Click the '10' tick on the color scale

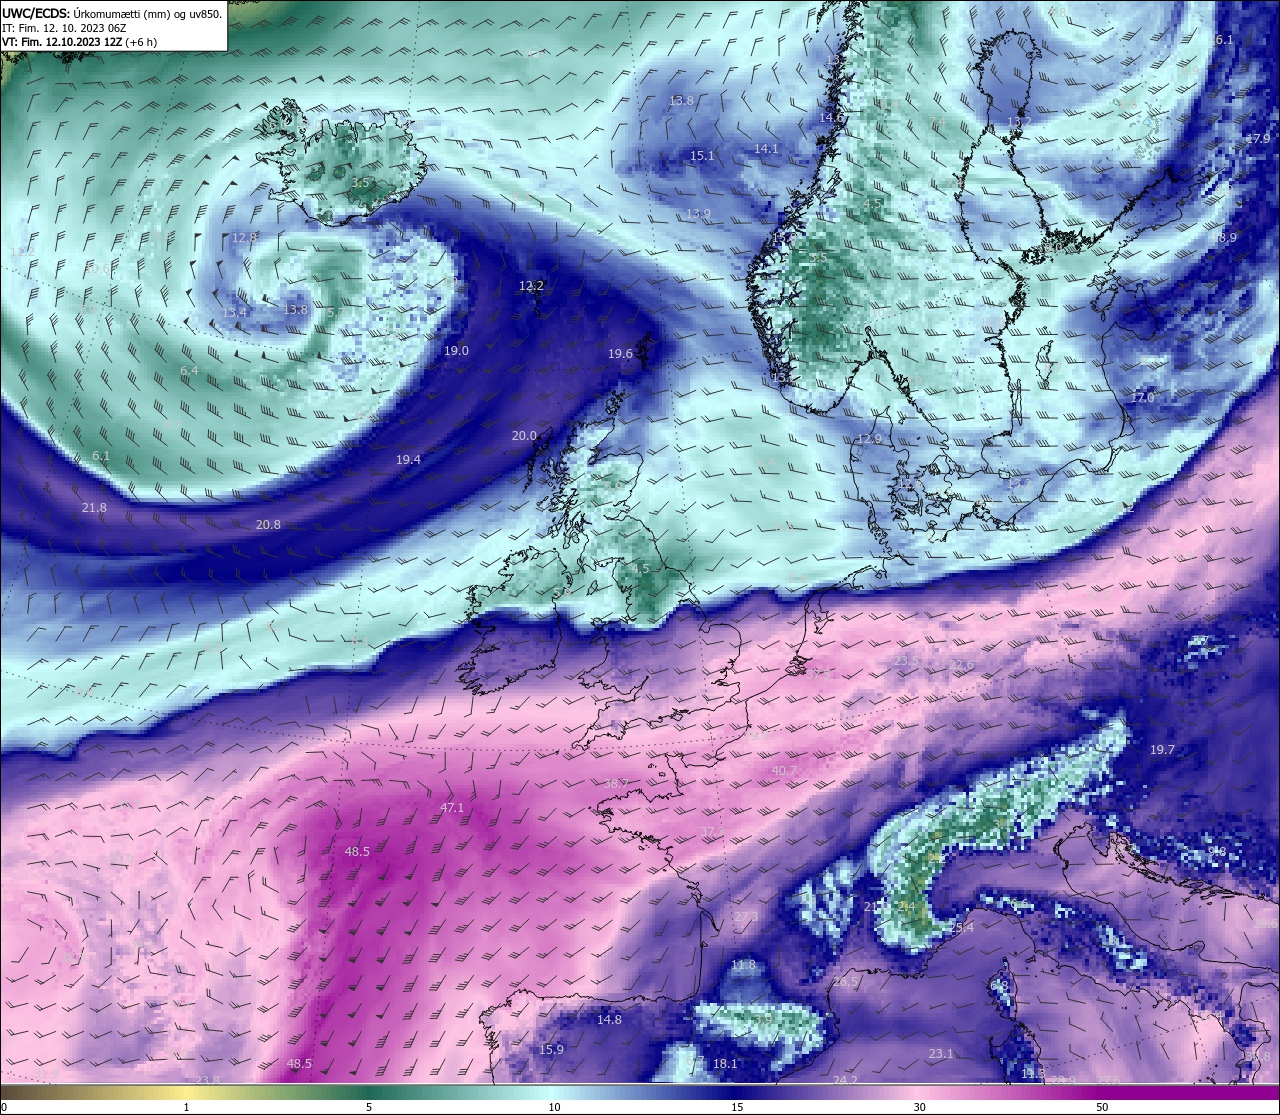coord(554,1107)
